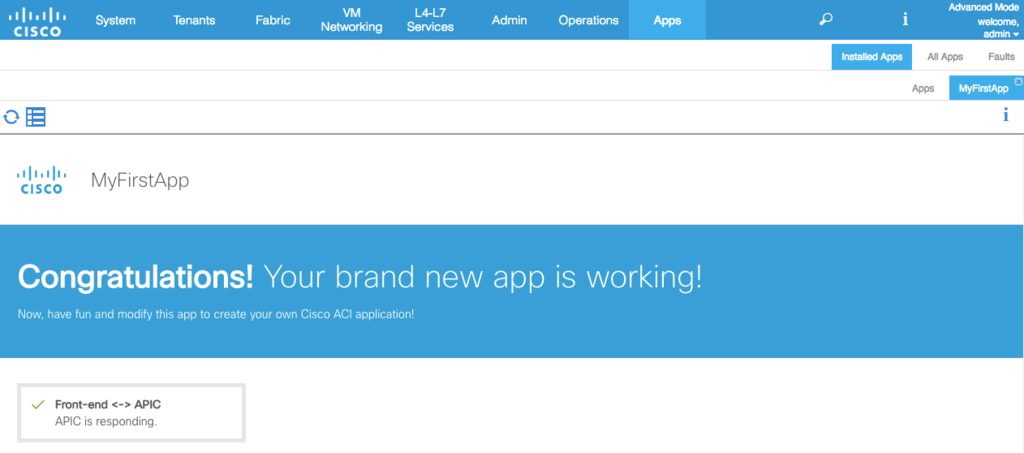Click the Cisco logo in top navigation bar

pyautogui.click(x=38, y=20)
